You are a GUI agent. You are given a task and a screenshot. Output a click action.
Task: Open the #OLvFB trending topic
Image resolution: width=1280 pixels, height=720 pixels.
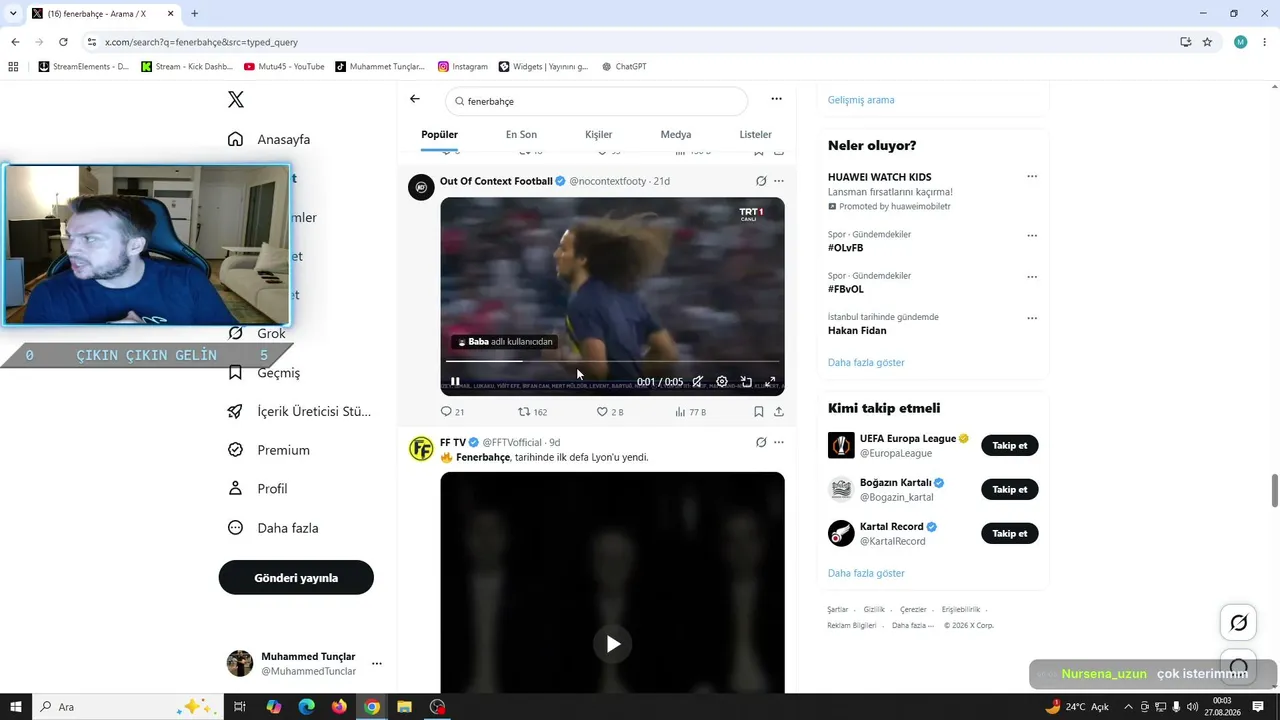pos(846,248)
